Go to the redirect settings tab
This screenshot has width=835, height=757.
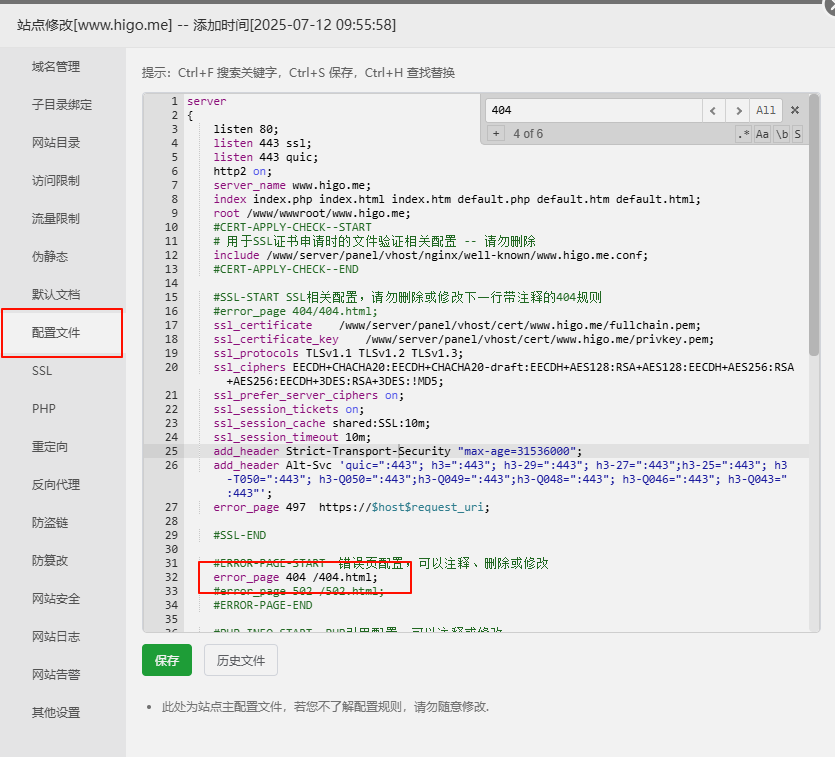50,447
